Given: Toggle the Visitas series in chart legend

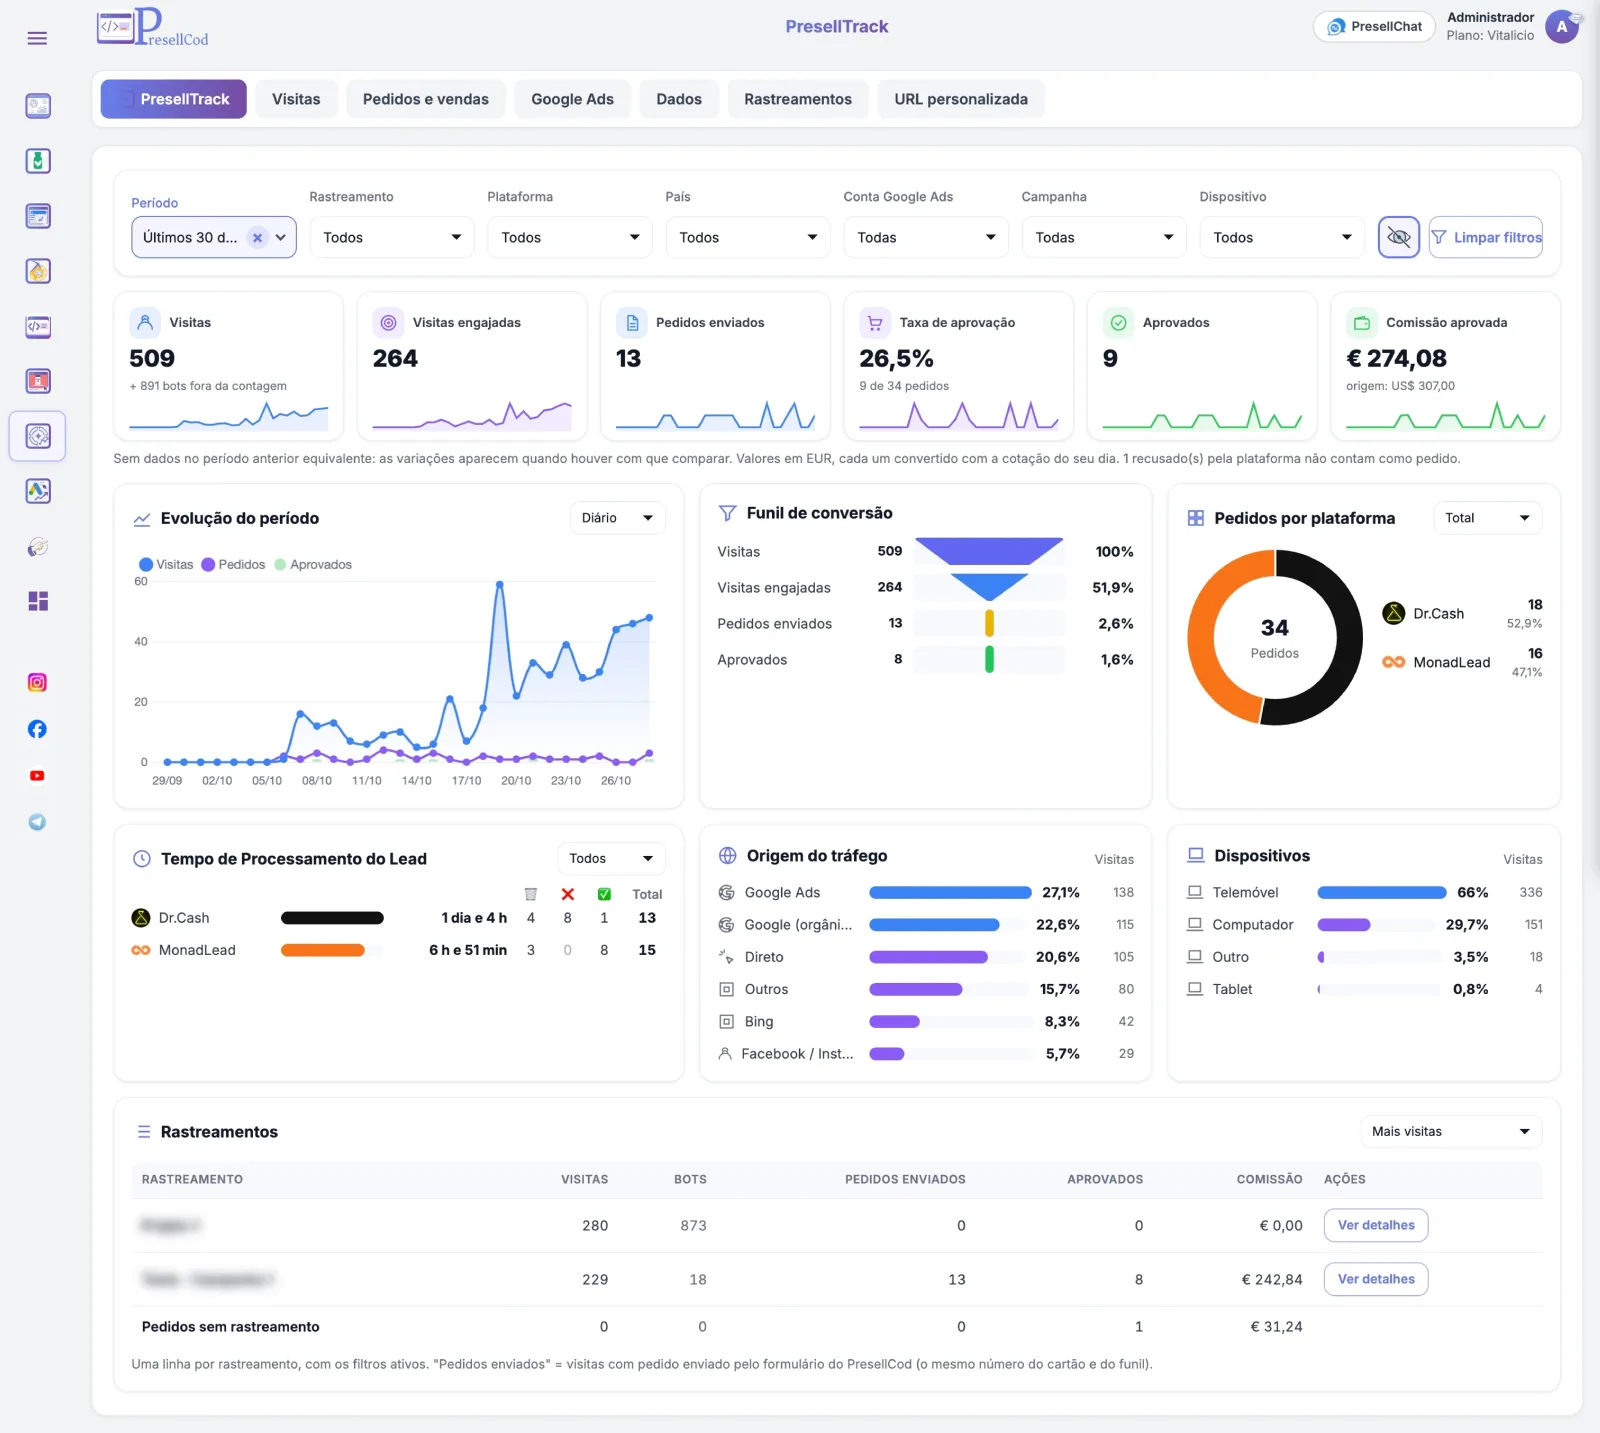Looking at the screenshot, I should (x=166, y=565).
